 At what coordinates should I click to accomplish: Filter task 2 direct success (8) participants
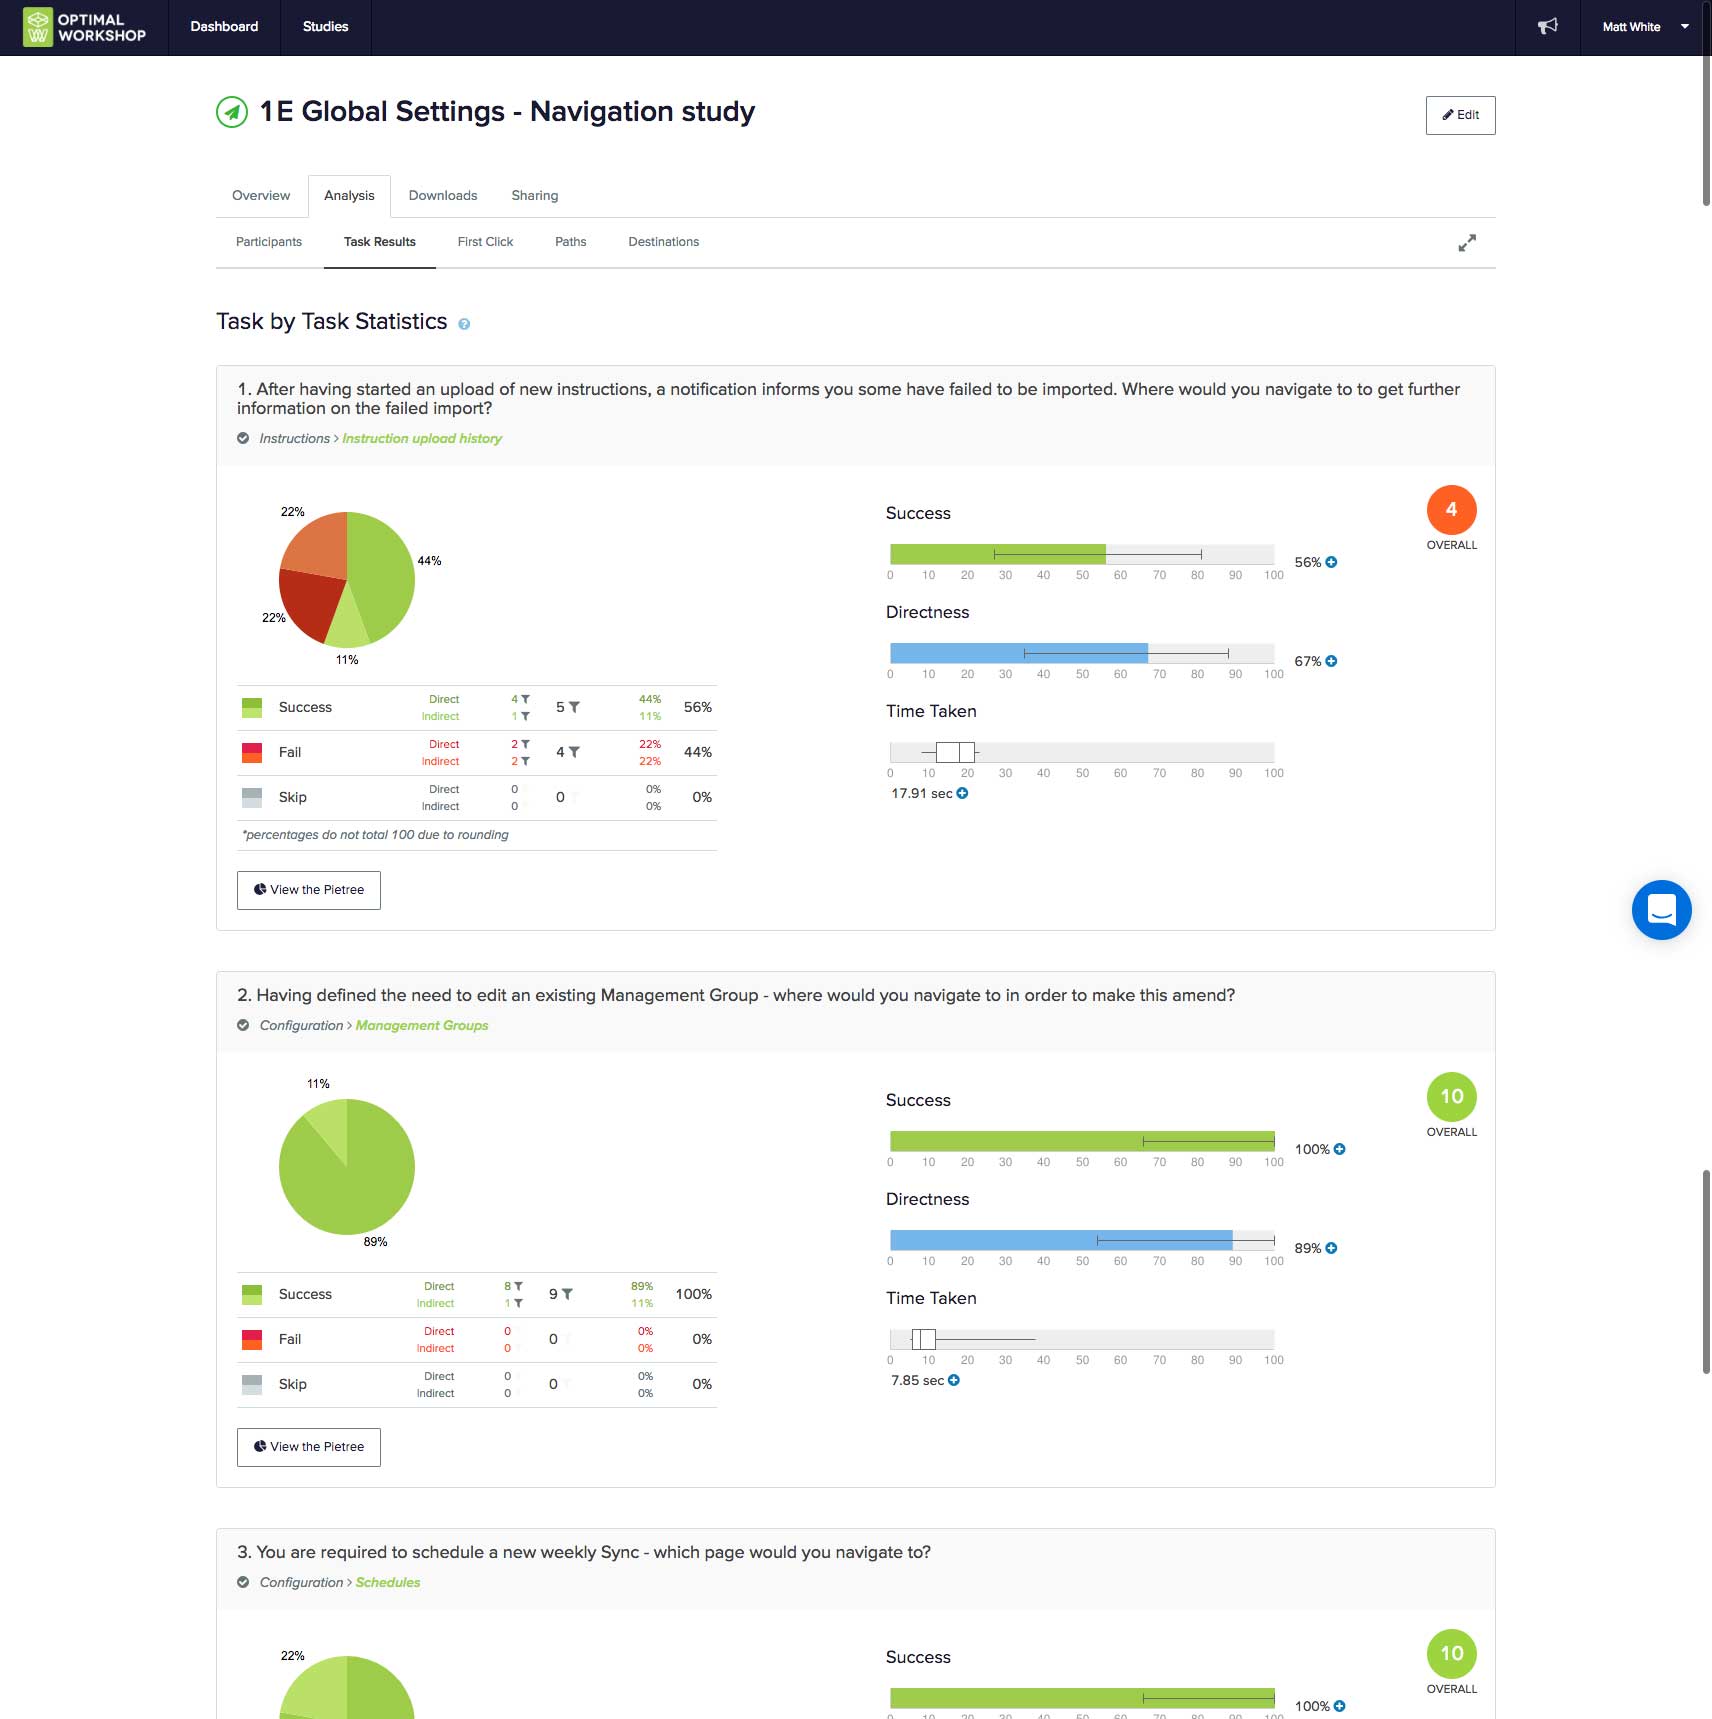point(518,1287)
